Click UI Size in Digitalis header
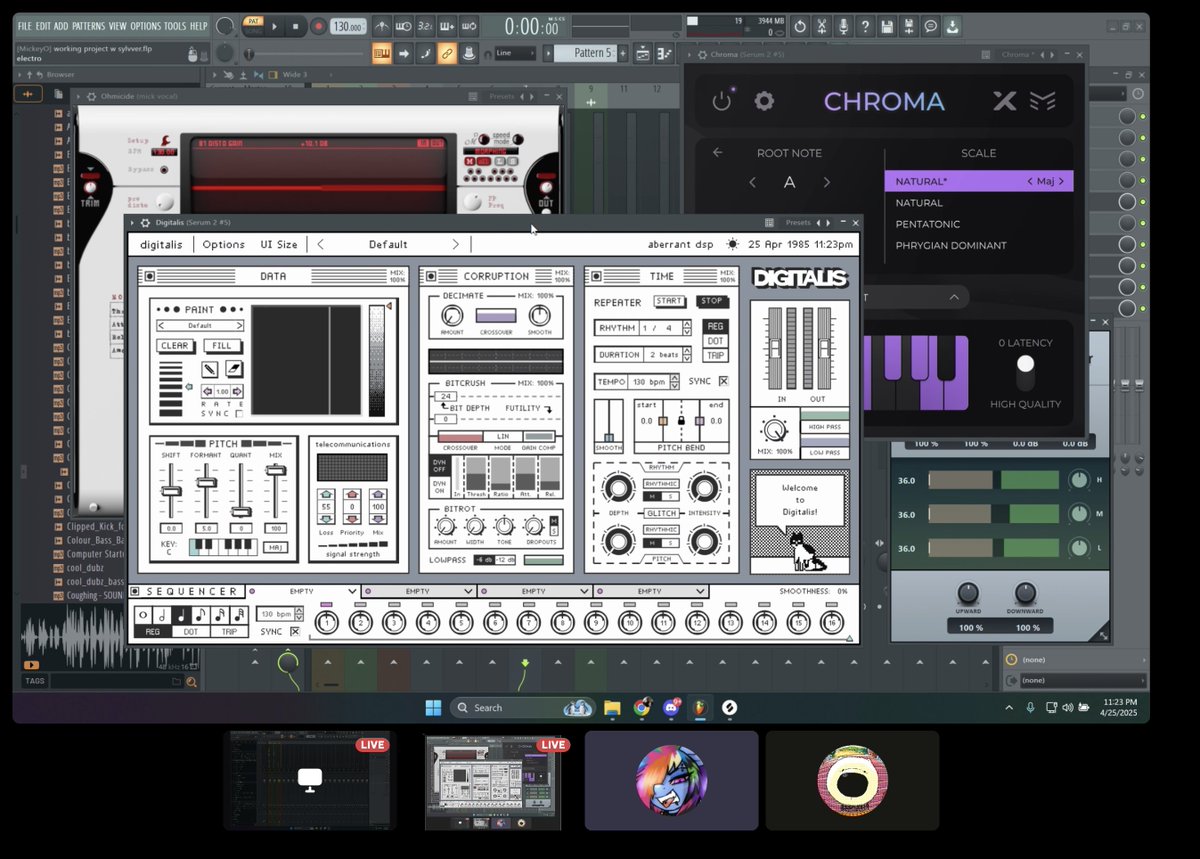 click(x=279, y=244)
